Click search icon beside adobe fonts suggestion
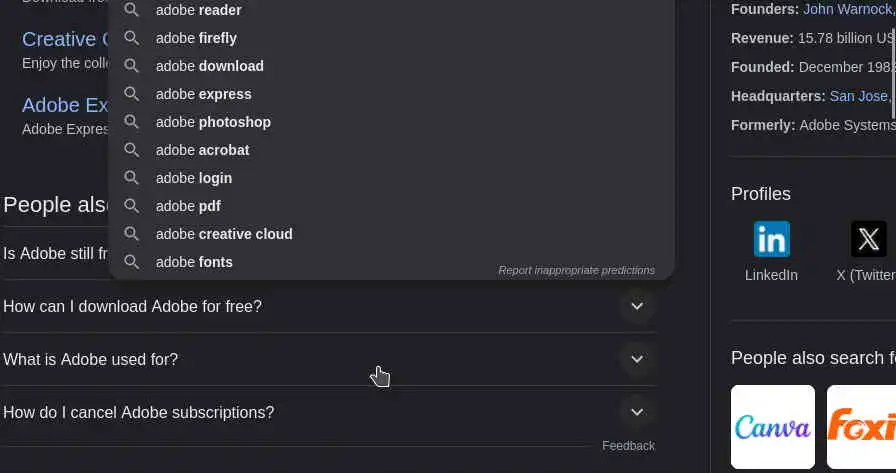 click(131, 262)
